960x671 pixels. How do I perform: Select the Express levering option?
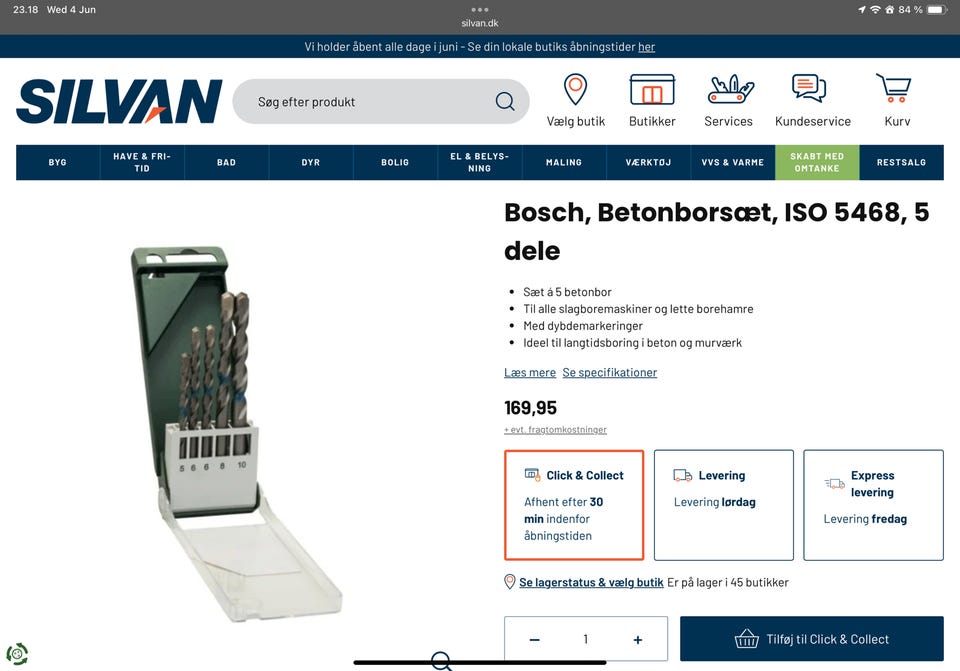pyautogui.click(x=873, y=505)
